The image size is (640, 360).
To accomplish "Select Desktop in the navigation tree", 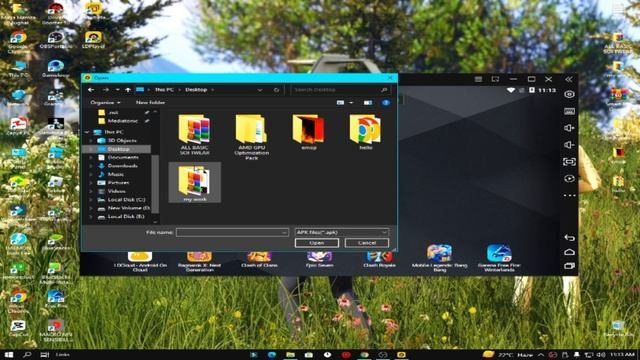I will [118, 149].
